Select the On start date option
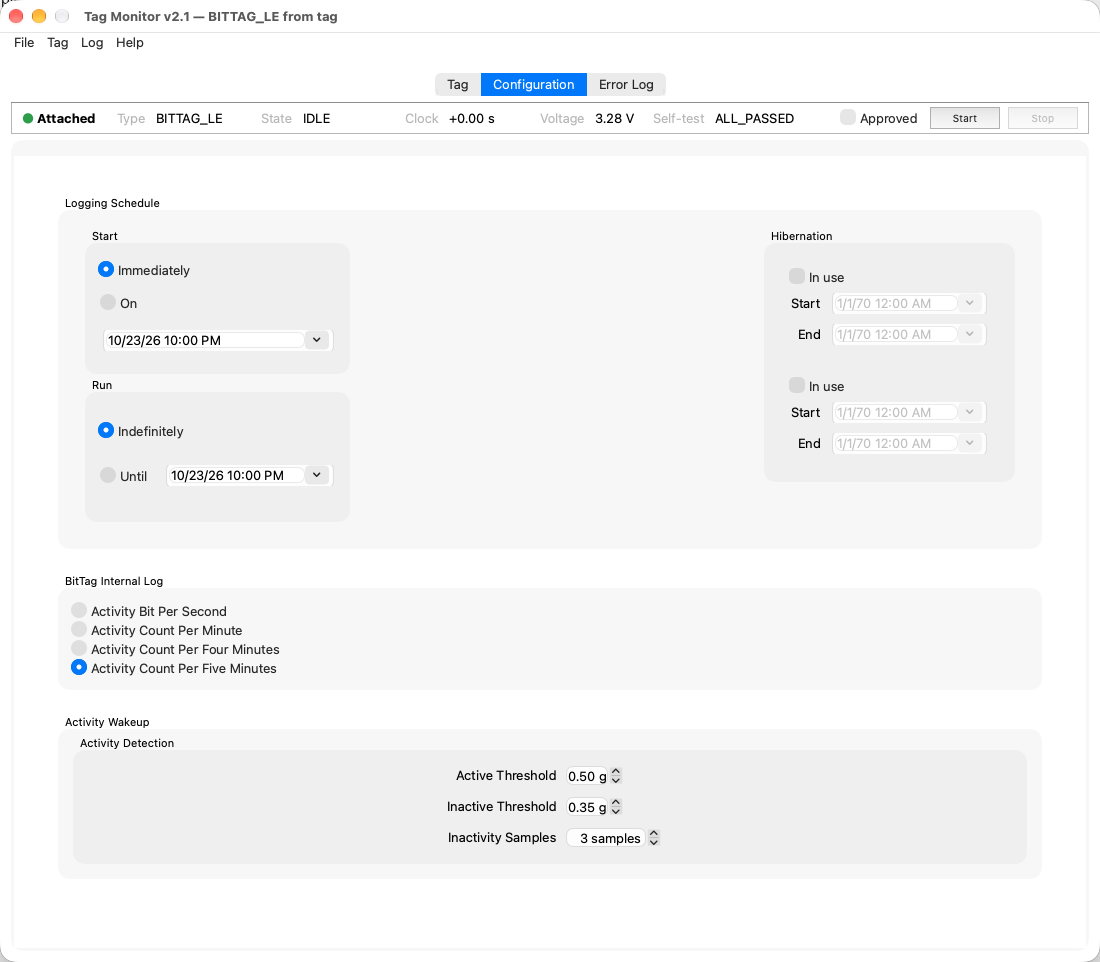Image resolution: width=1100 pixels, height=962 pixels. click(107, 302)
